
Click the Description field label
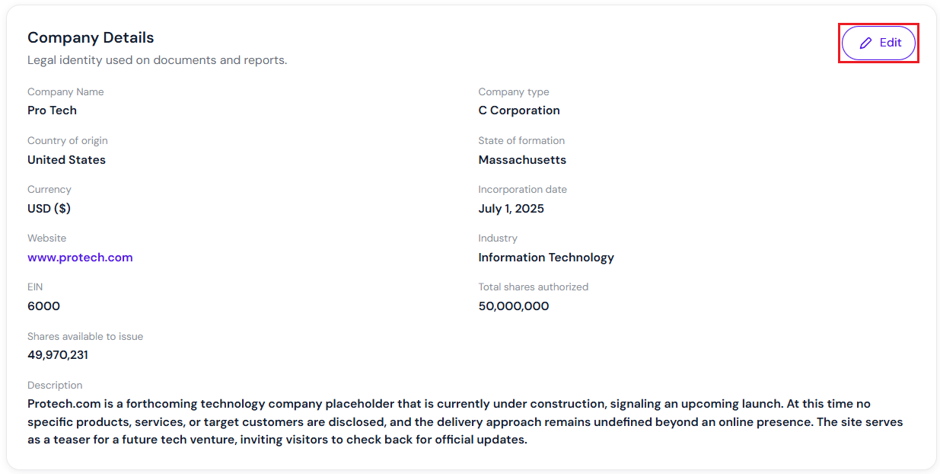tap(55, 385)
